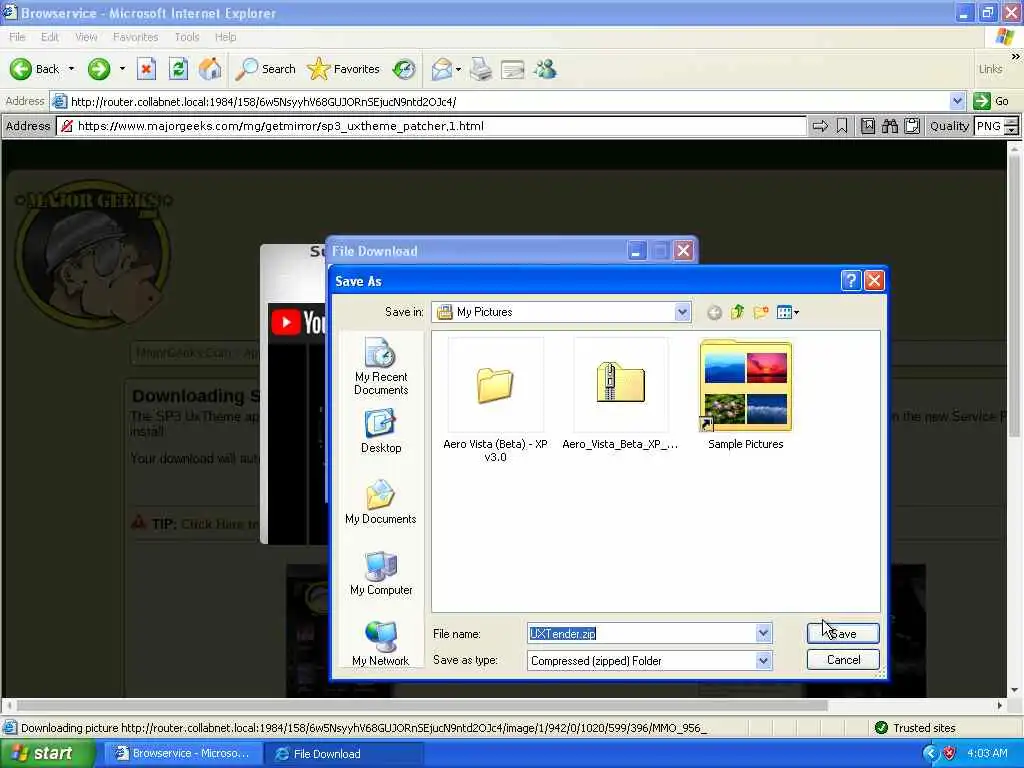Click the Quality PNG value field
1024x768 pixels.
[x=989, y=126]
